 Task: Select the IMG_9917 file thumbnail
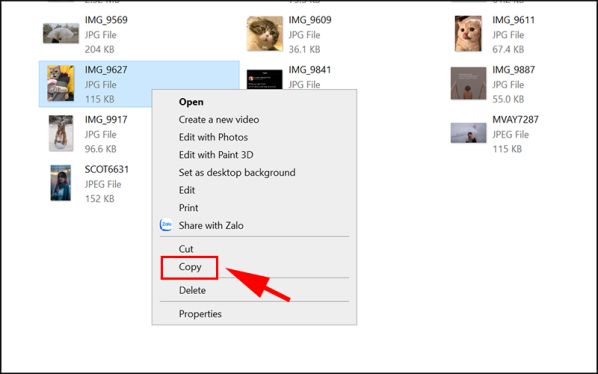coord(61,133)
